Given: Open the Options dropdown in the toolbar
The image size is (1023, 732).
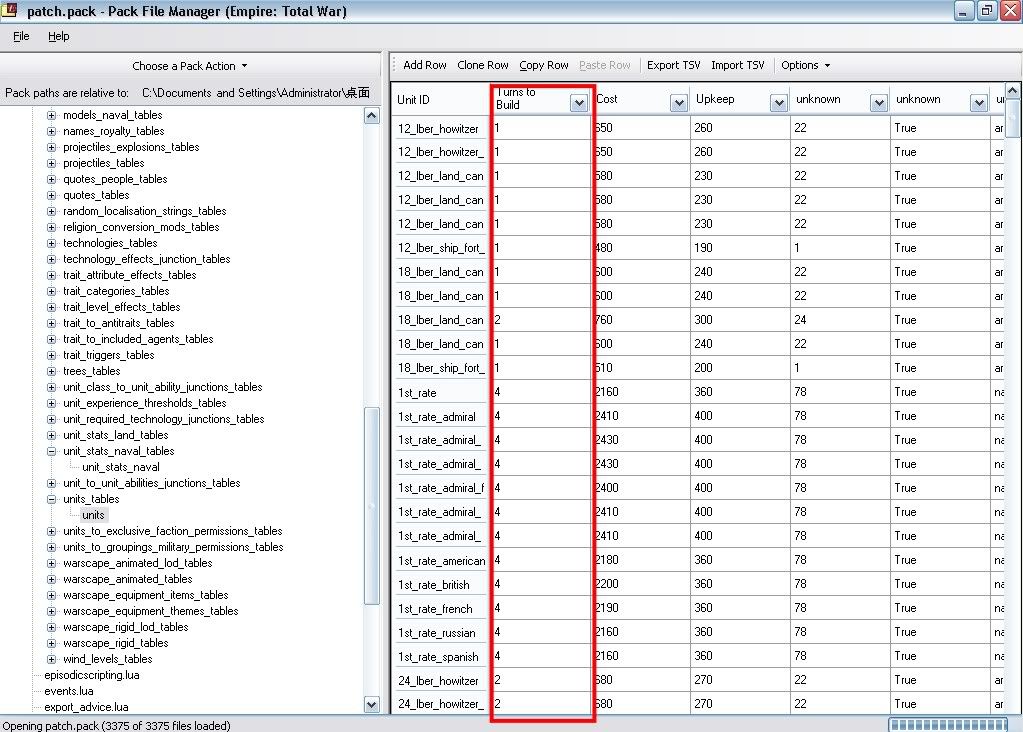Looking at the screenshot, I should pyautogui.click(x=806, y=65).
